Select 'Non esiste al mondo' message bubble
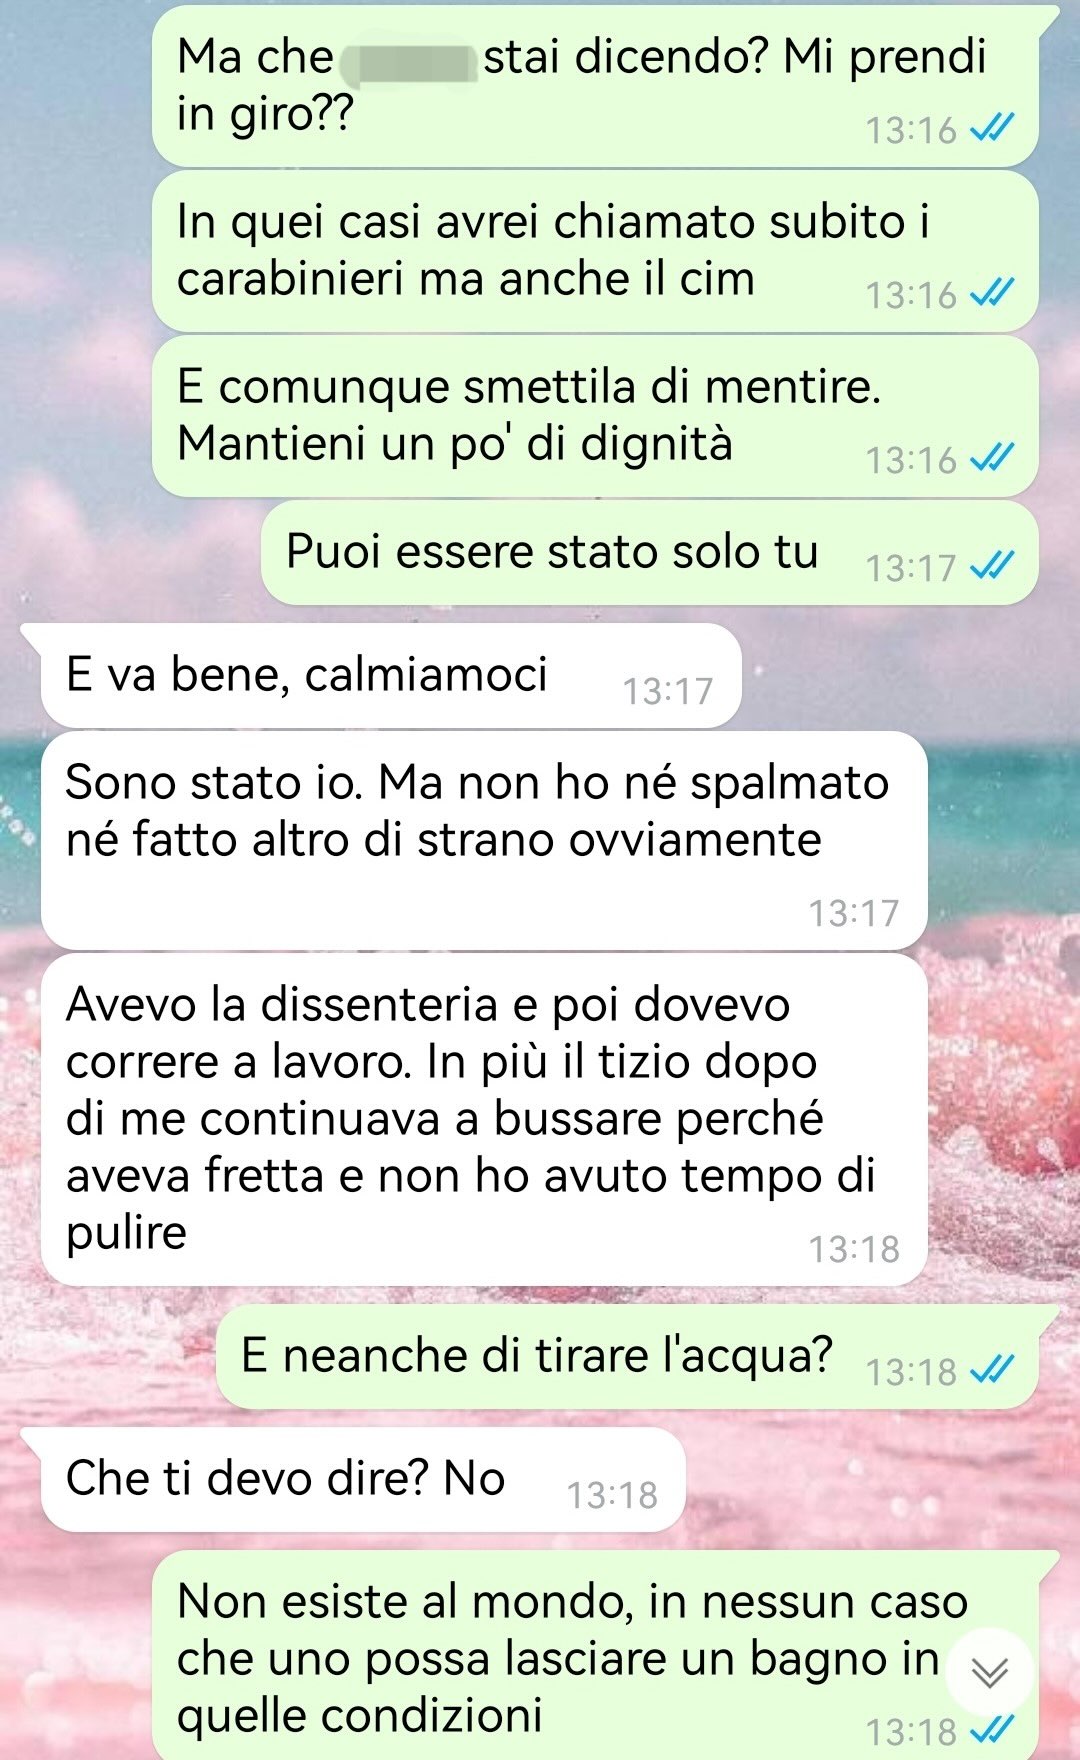Screen dimensions: 1080x1760 595,1655
